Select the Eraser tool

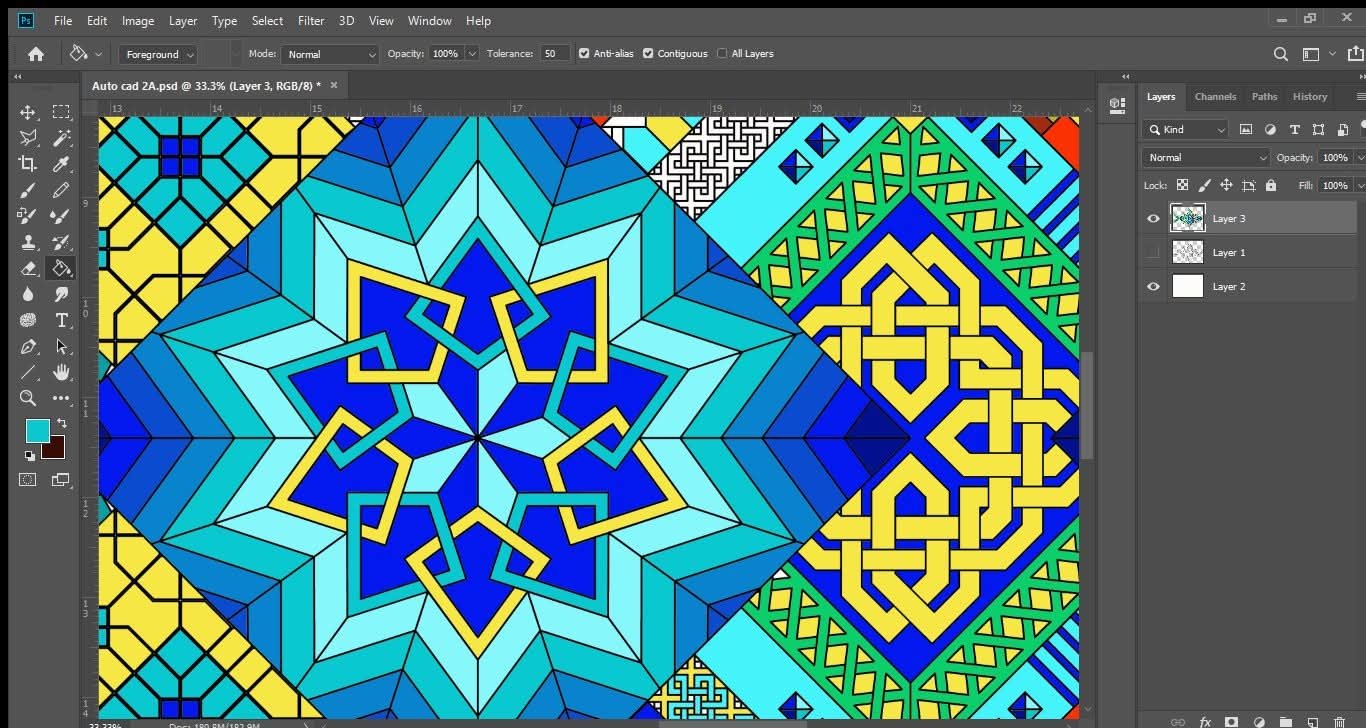point(28,268)
